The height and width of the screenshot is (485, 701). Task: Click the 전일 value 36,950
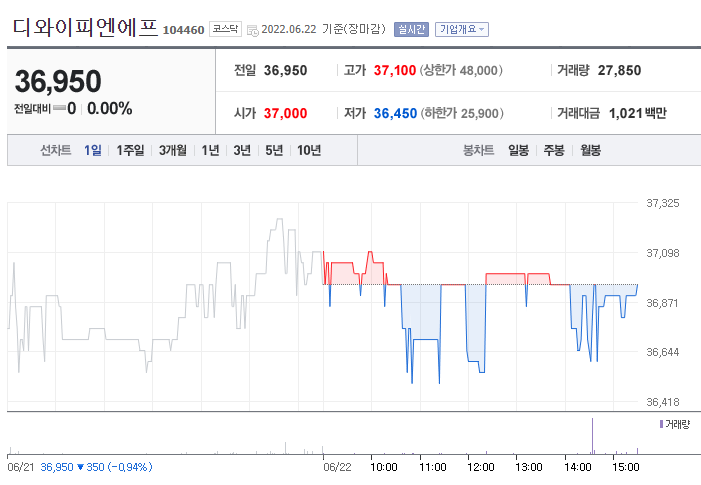[285, 71]
